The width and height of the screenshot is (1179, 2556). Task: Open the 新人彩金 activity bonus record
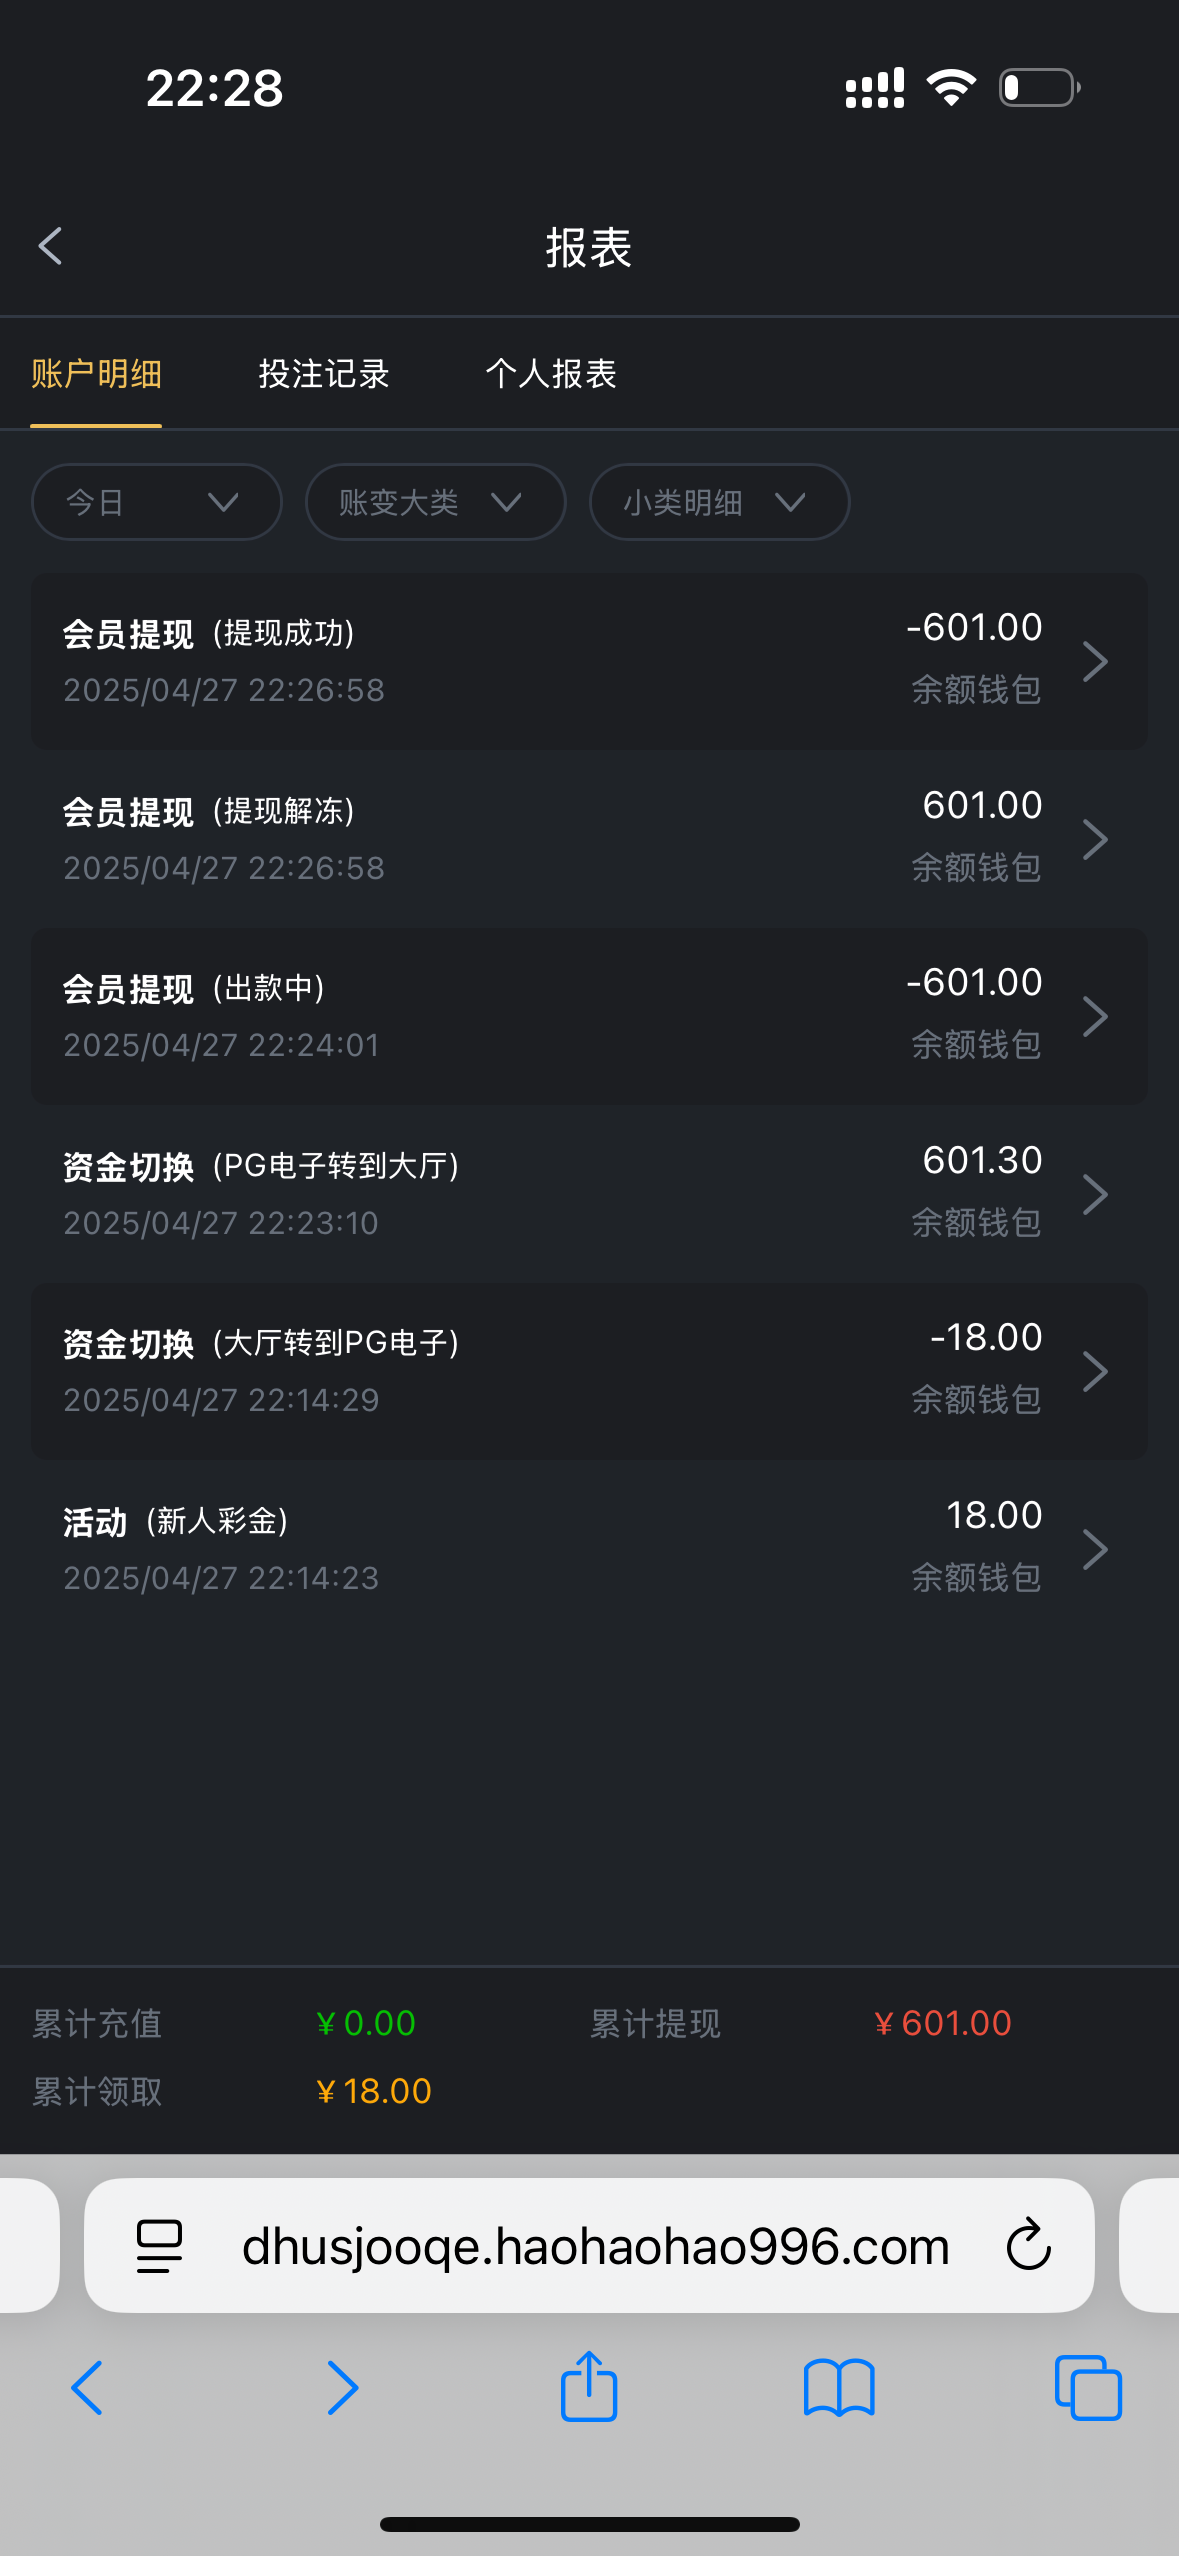click(x=589, y=1549)
